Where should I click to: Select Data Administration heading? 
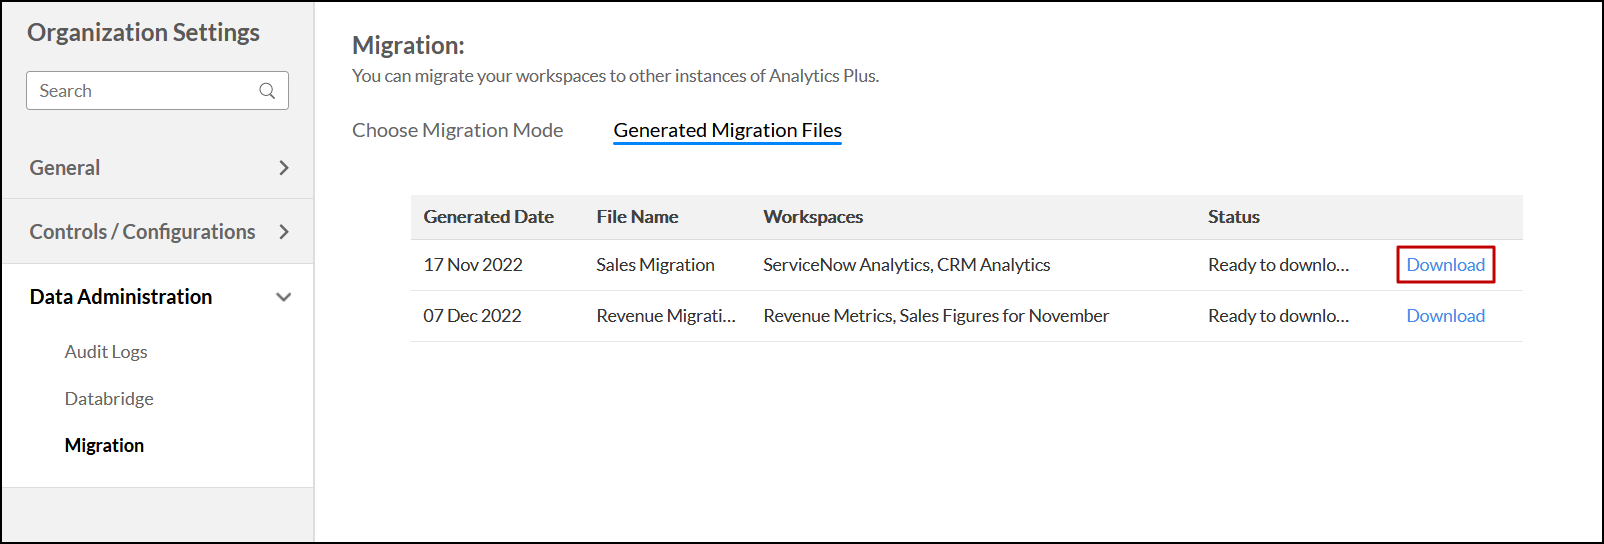click(121, 297)
